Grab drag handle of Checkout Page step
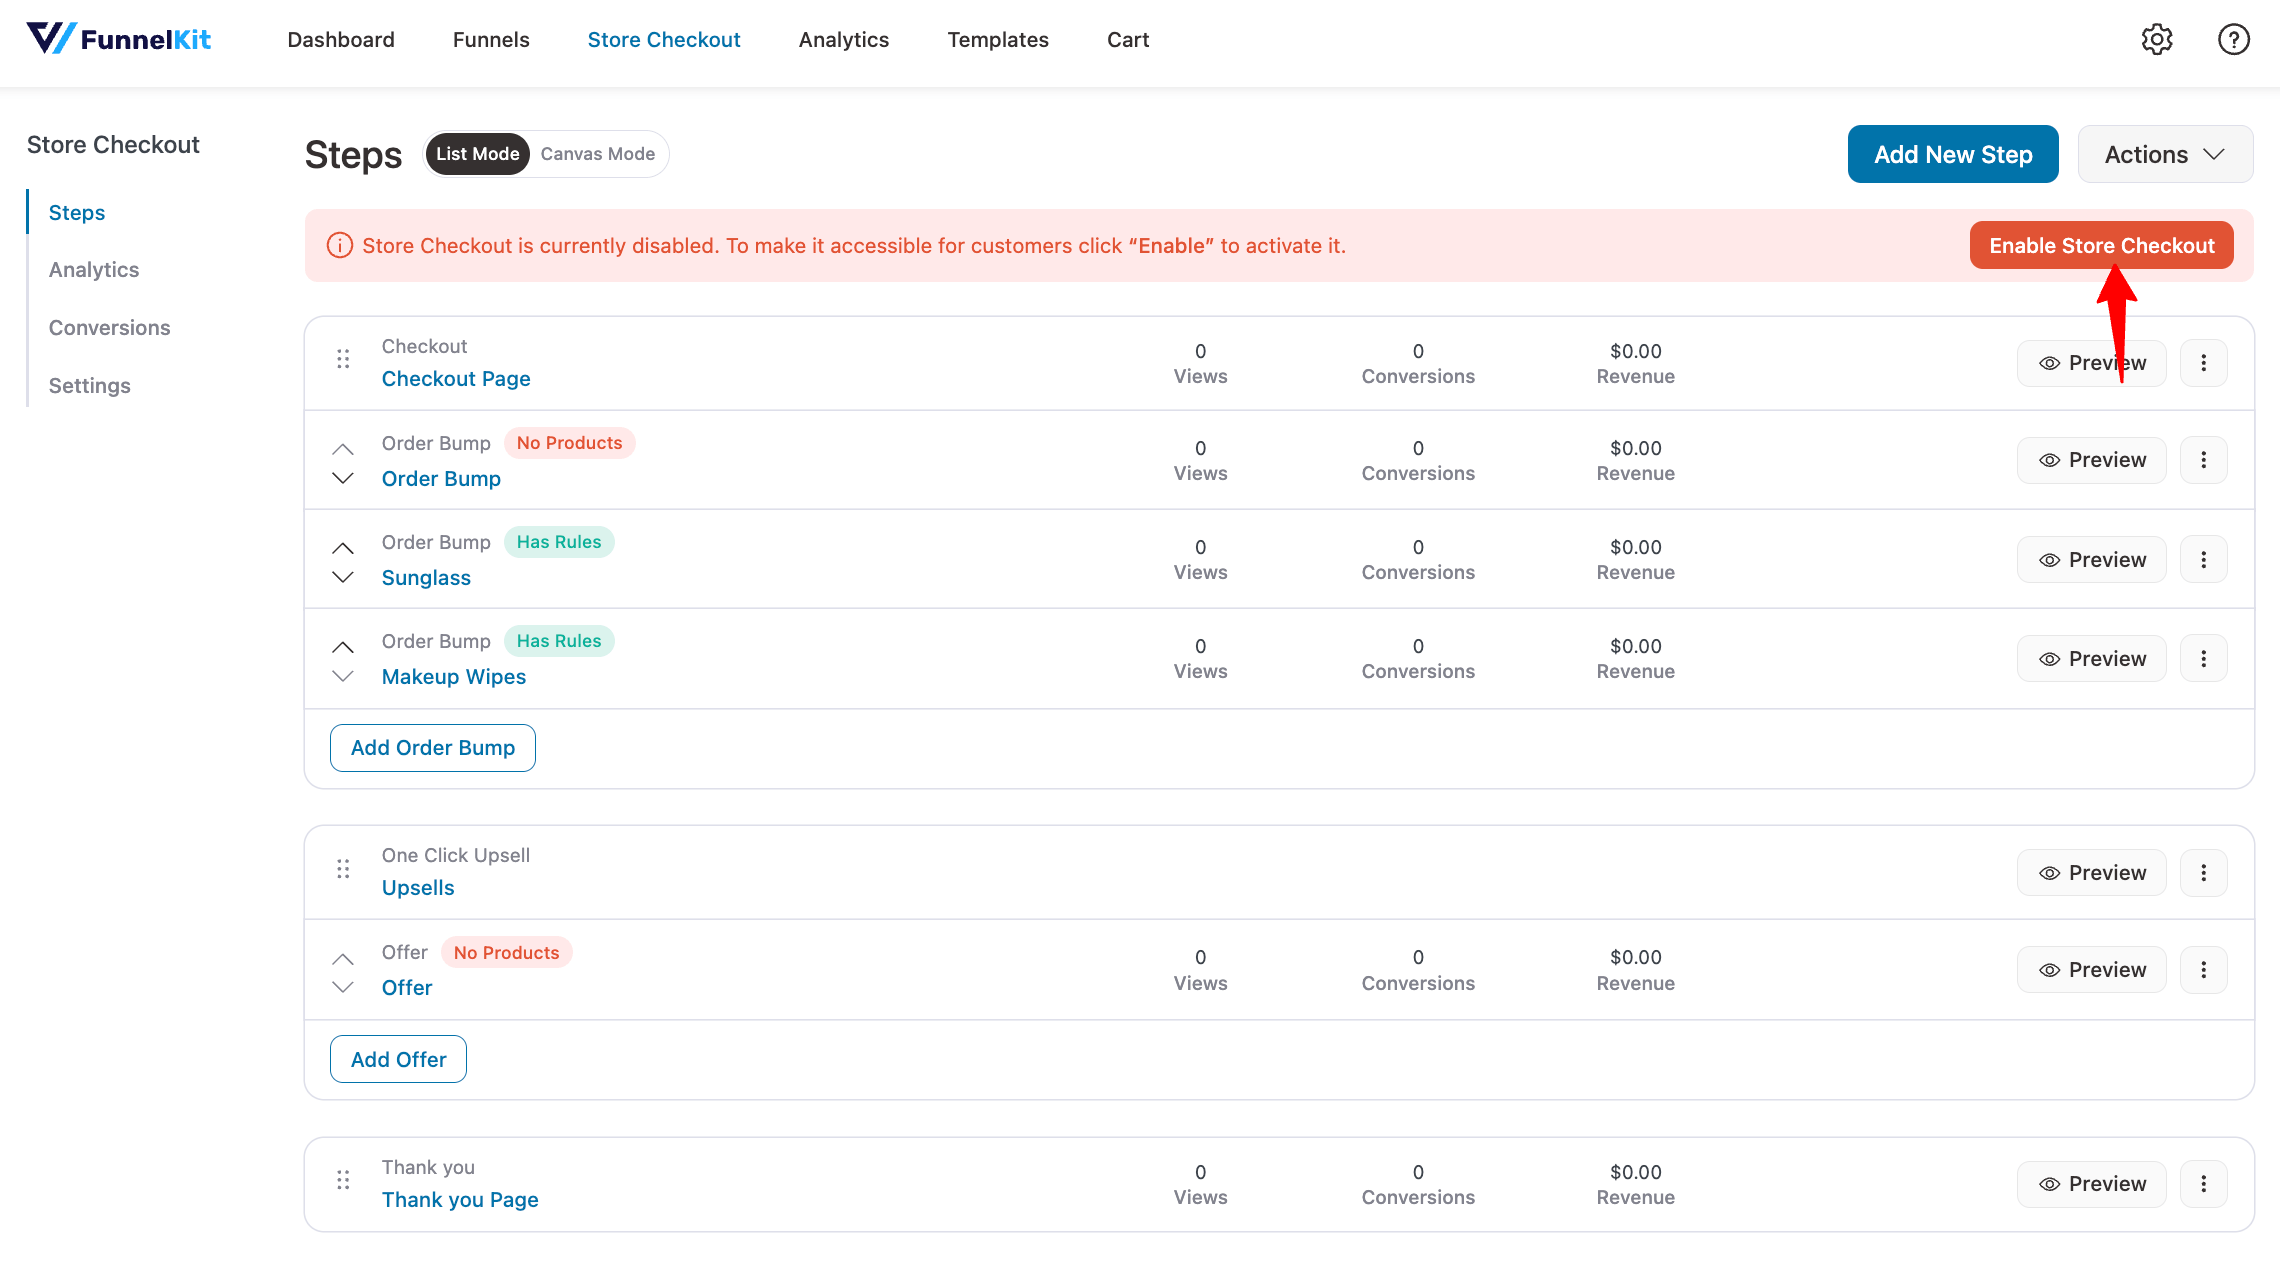 (343, 359)
